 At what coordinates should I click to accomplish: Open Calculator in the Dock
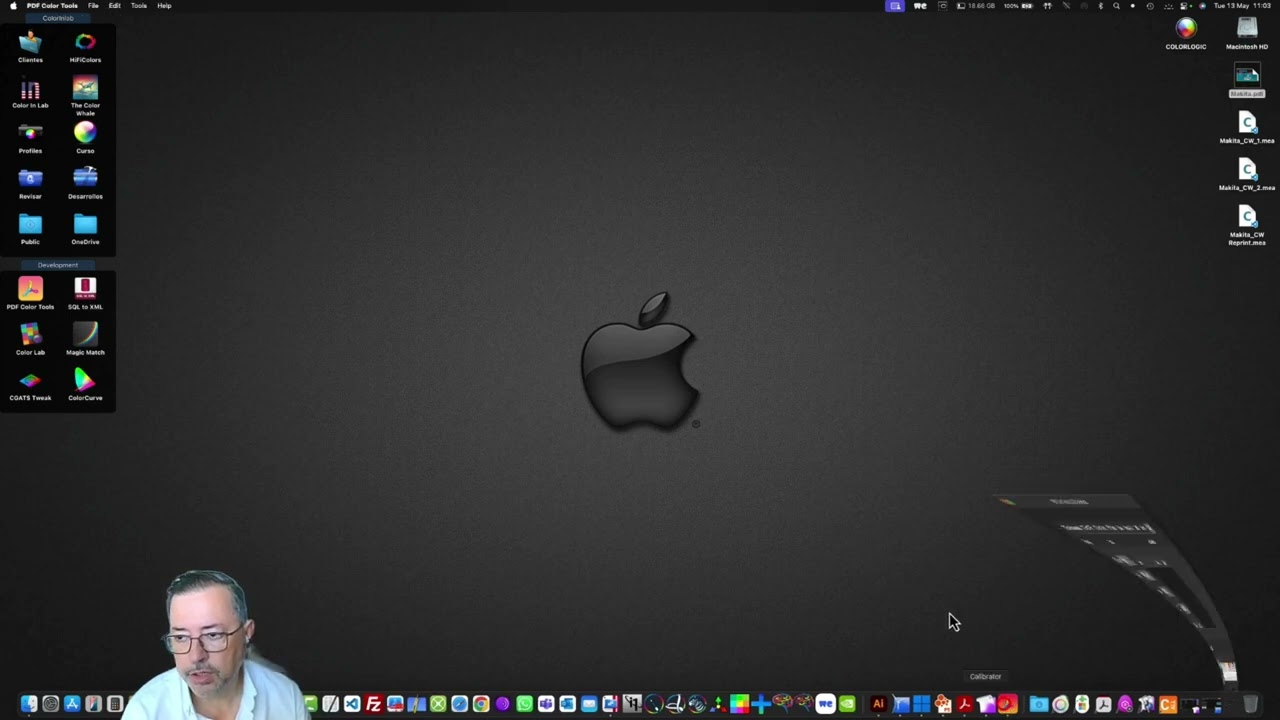tap(115, 704)
